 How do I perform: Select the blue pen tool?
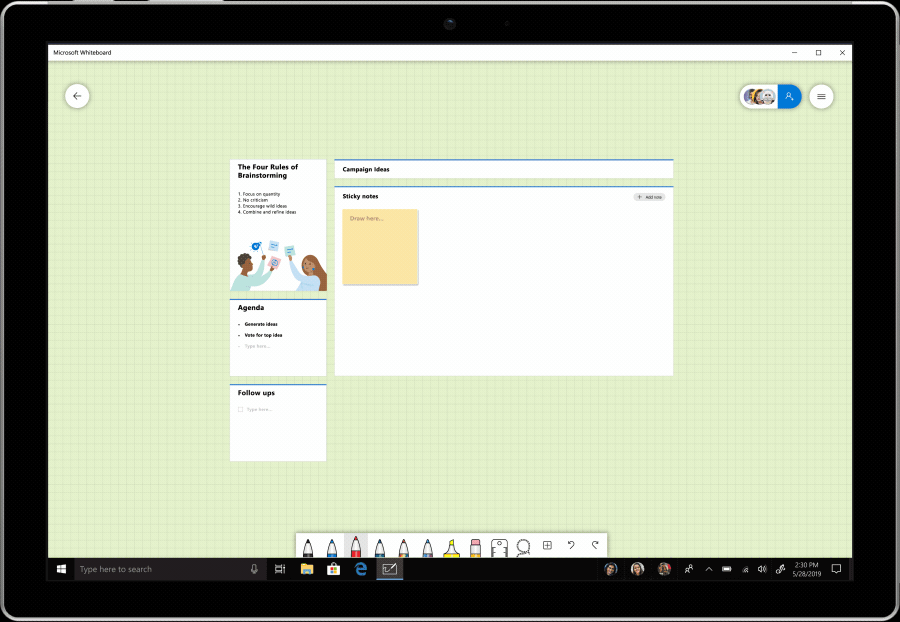(333, 545)
